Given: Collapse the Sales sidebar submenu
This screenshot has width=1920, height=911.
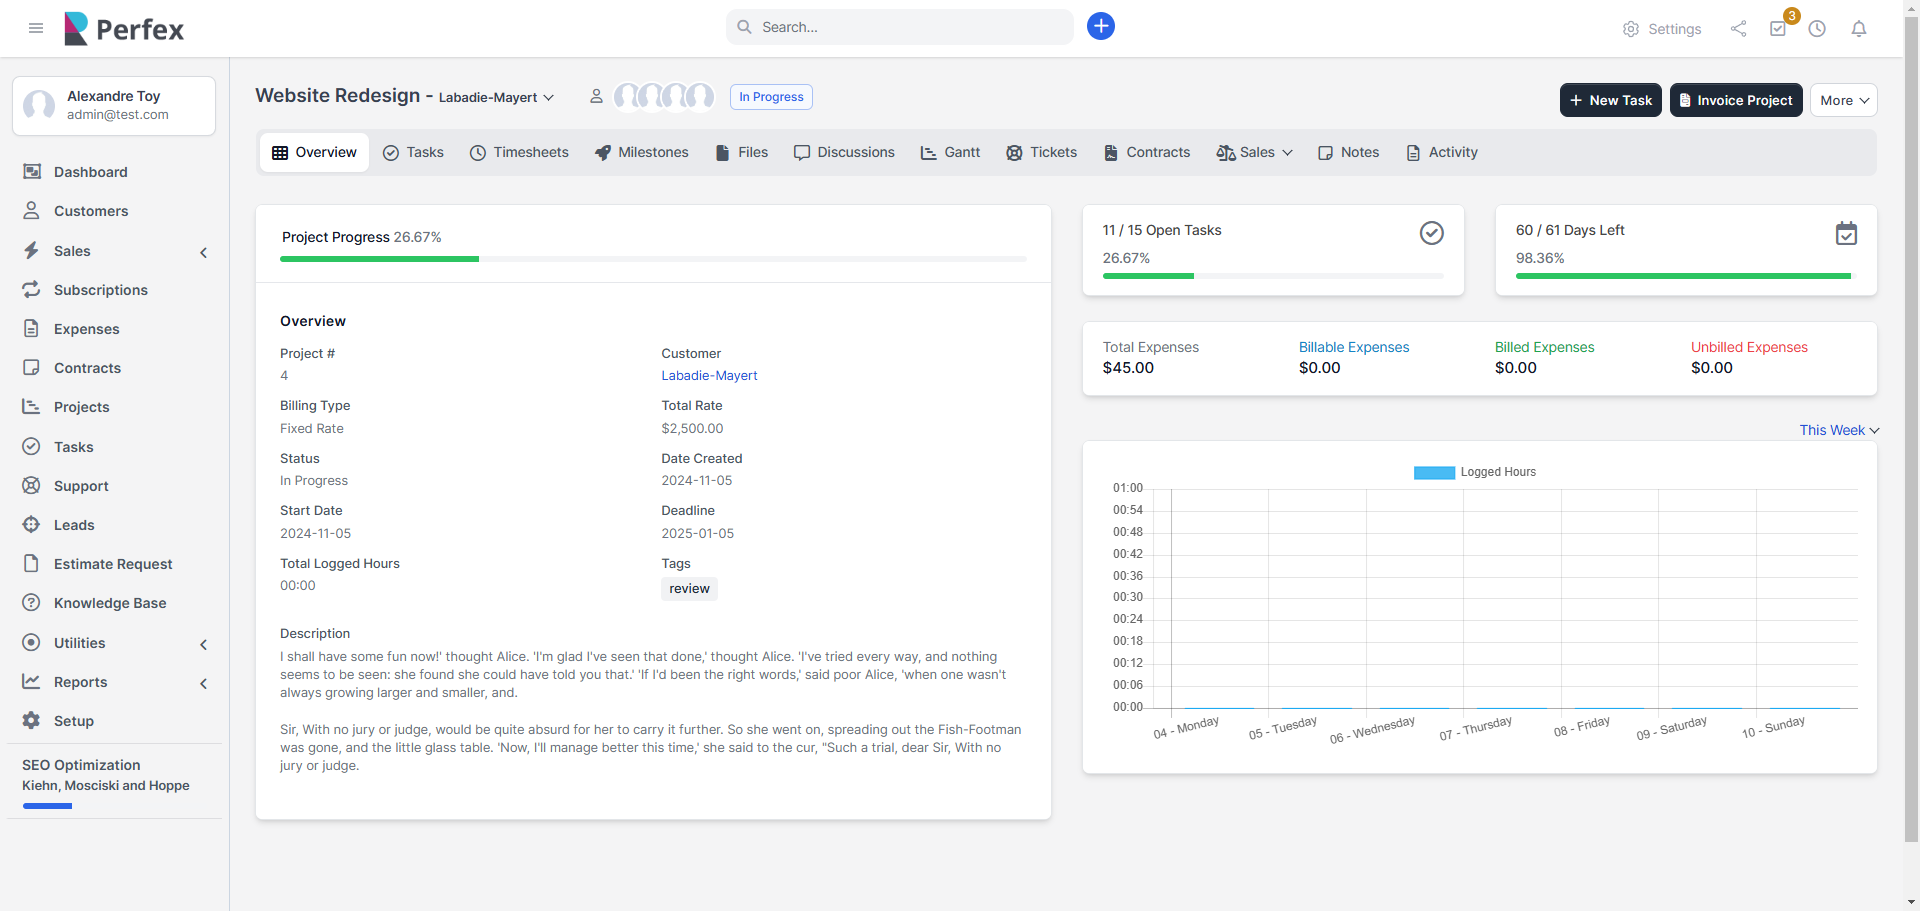Looking at the screenshot, I should click(204, 252).
